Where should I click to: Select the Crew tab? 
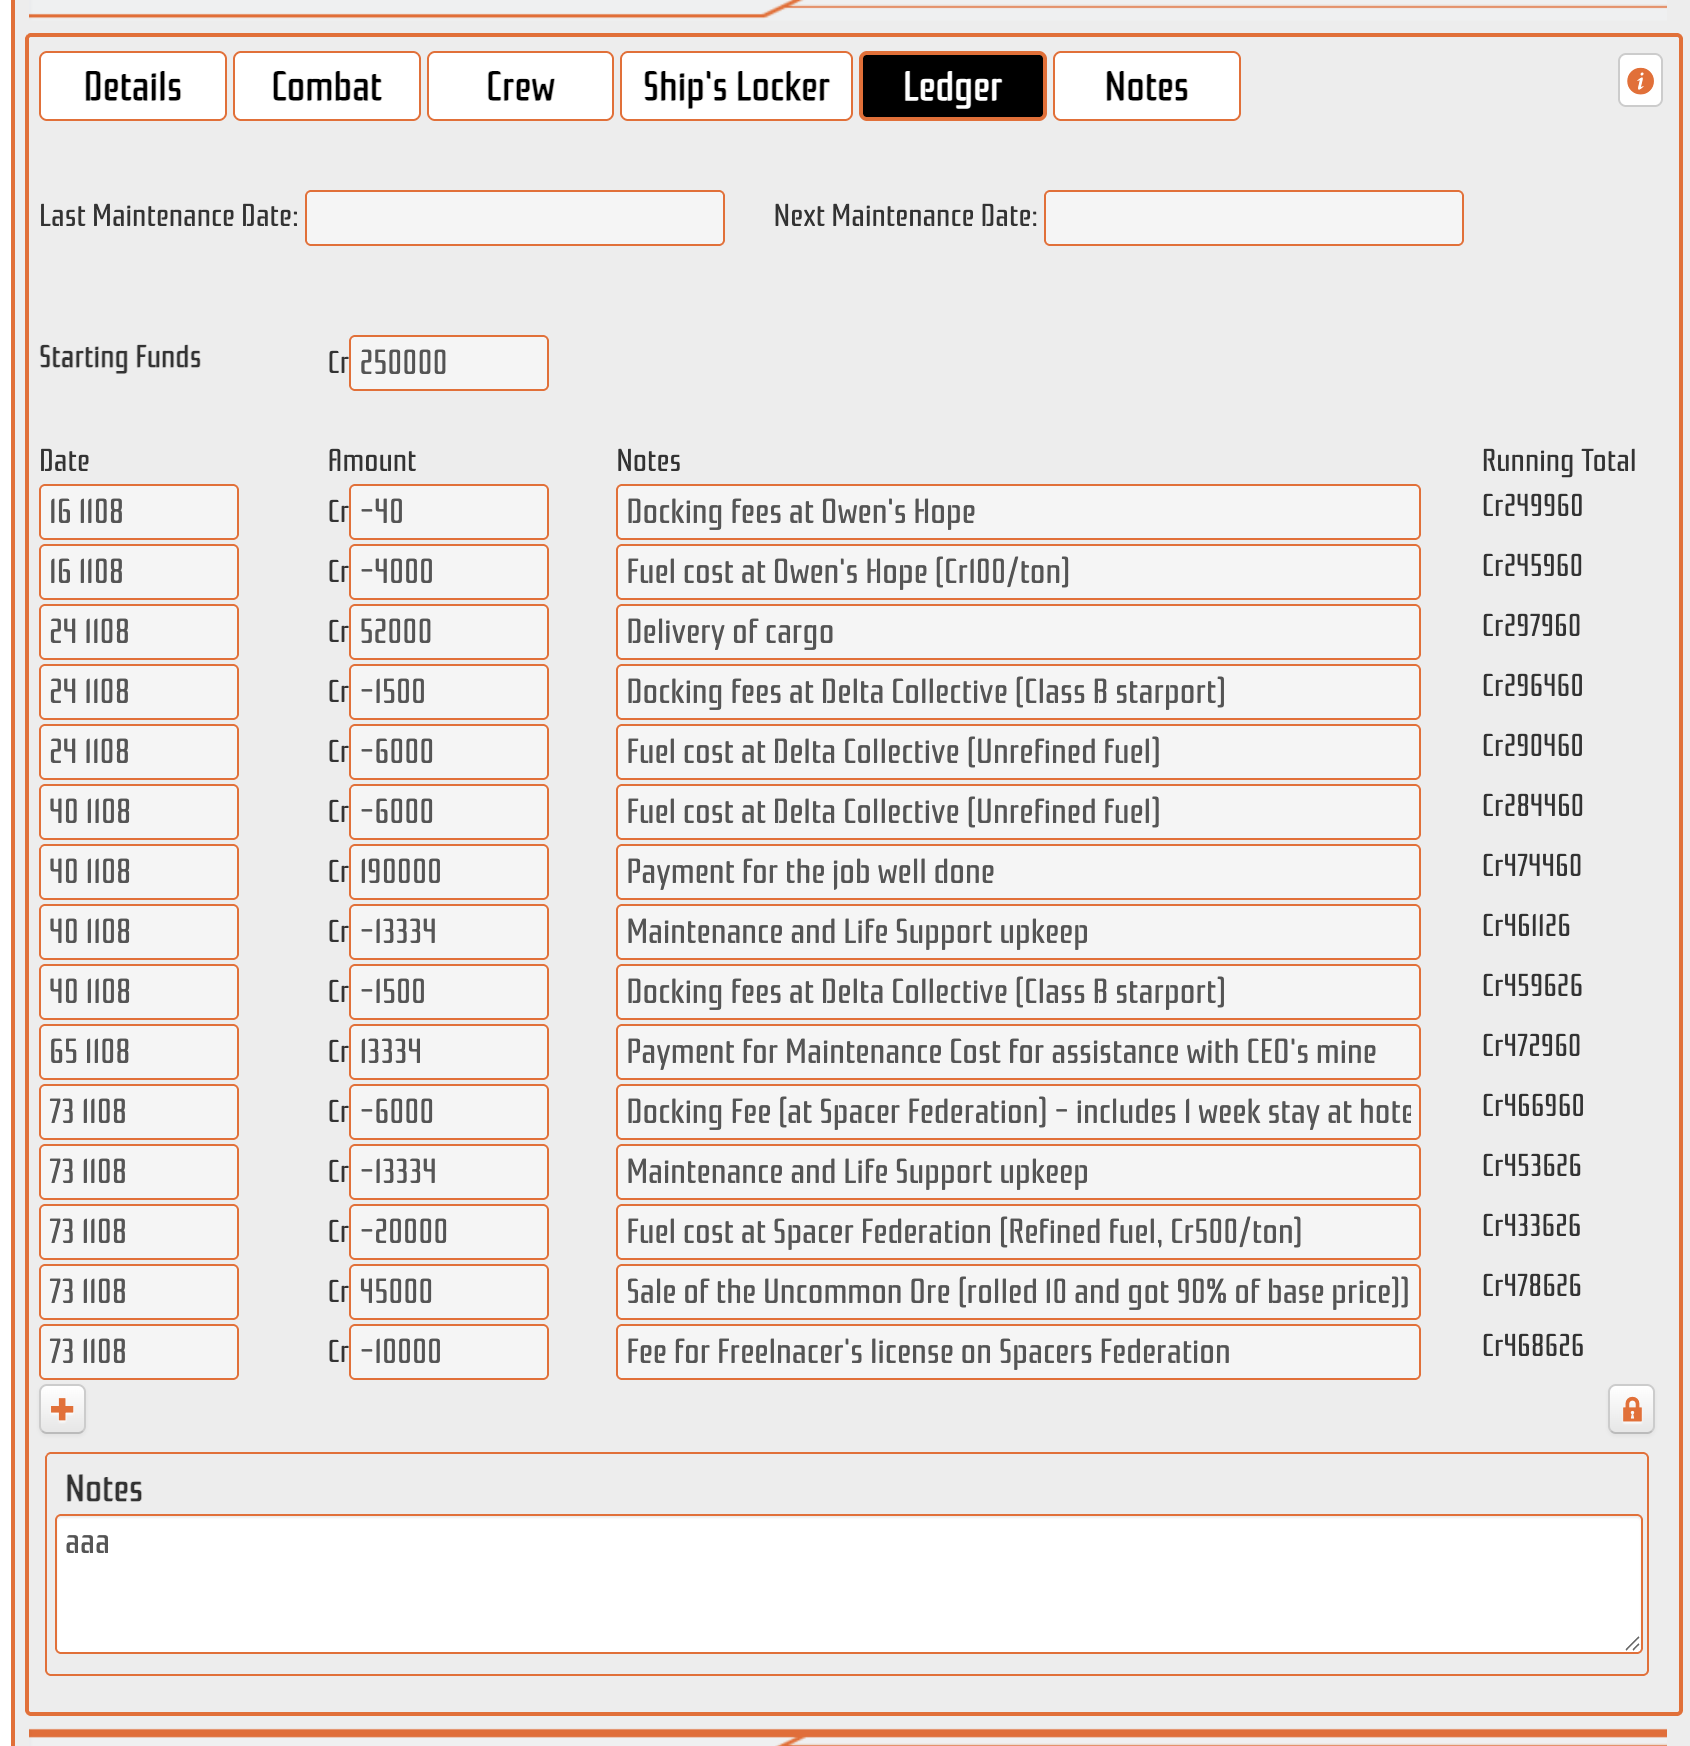[520, 87]
